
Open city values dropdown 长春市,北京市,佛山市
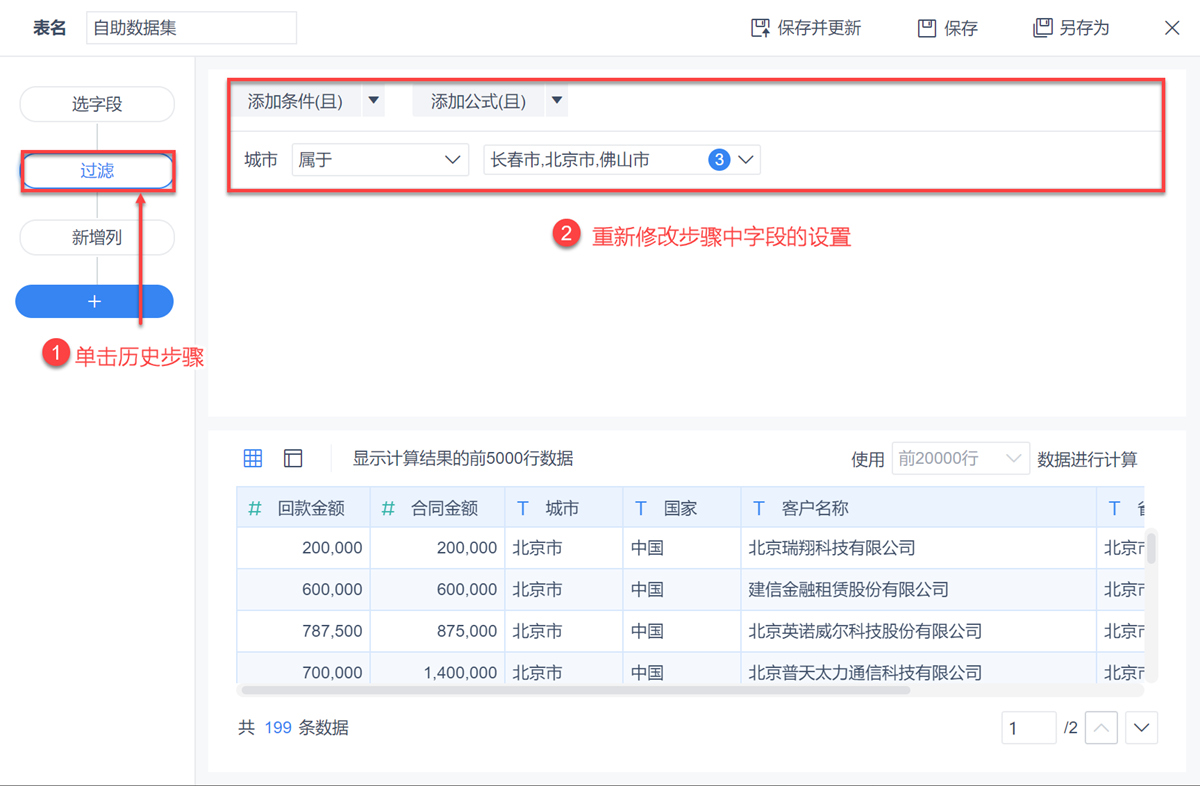coord(622,160)
